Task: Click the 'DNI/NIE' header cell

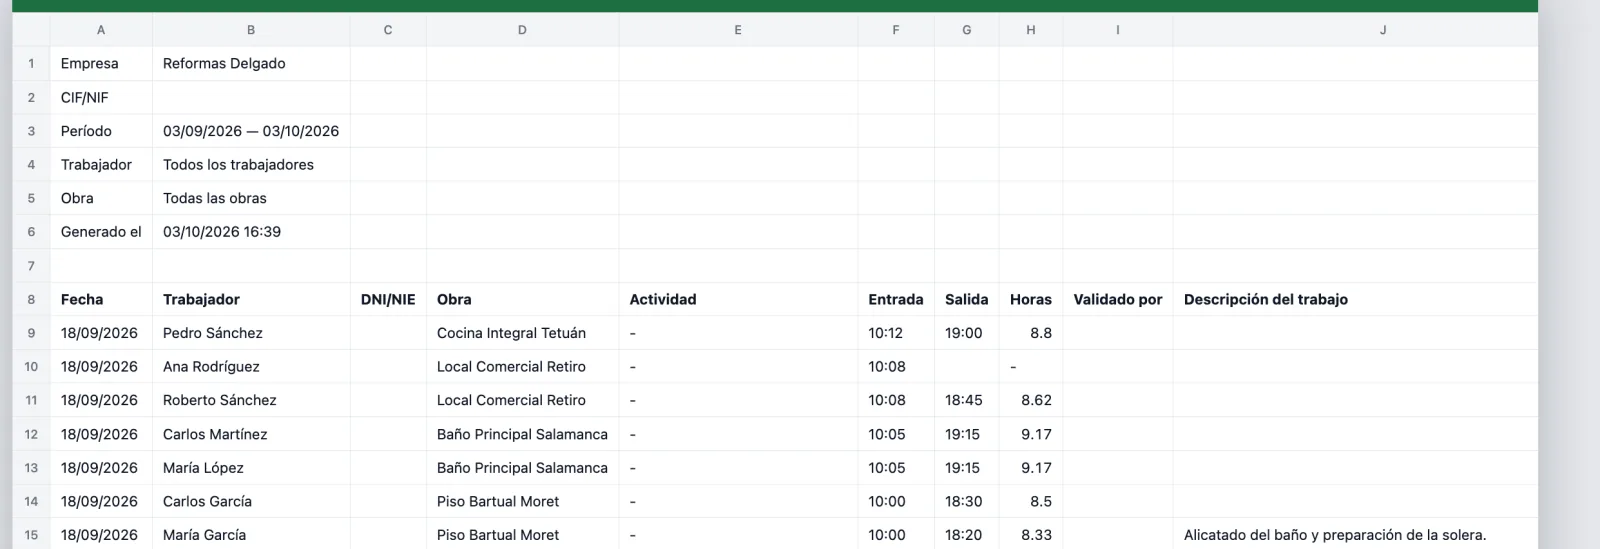Action: 388,299
